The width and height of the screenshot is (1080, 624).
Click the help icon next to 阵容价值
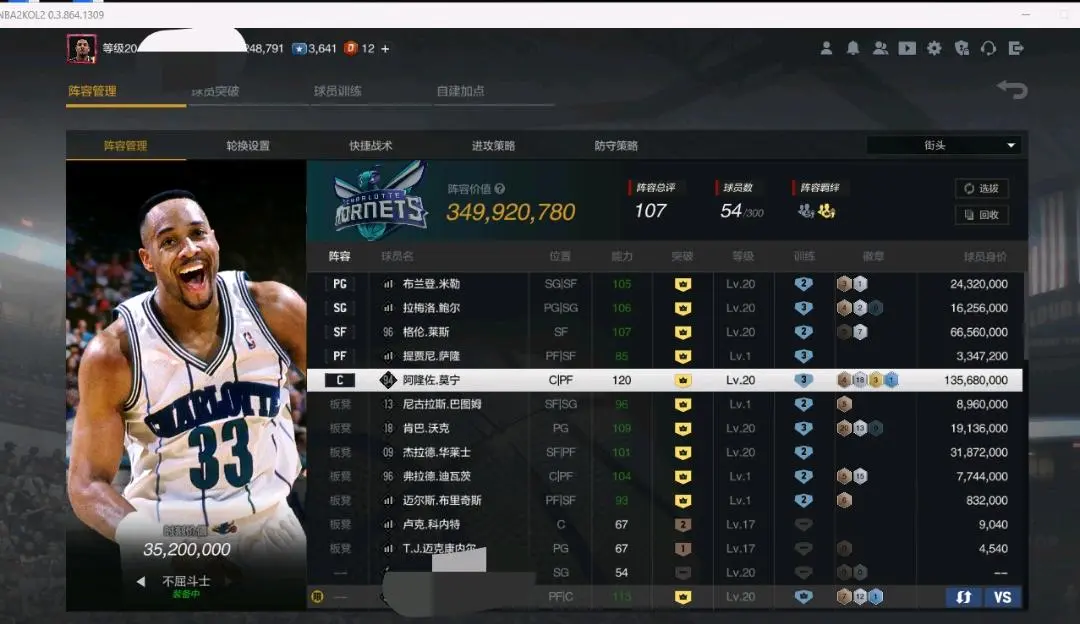point(500,188)
